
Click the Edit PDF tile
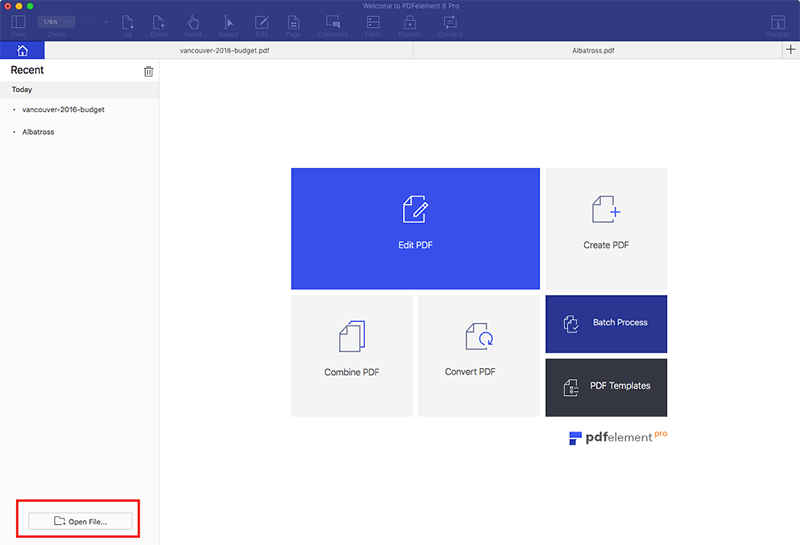pyautogui.click(x=415, y=229)
